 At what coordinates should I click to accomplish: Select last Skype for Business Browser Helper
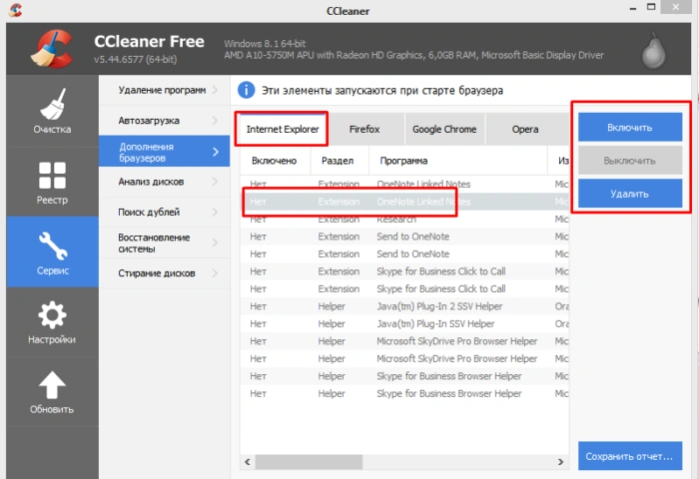click(405, 393)
